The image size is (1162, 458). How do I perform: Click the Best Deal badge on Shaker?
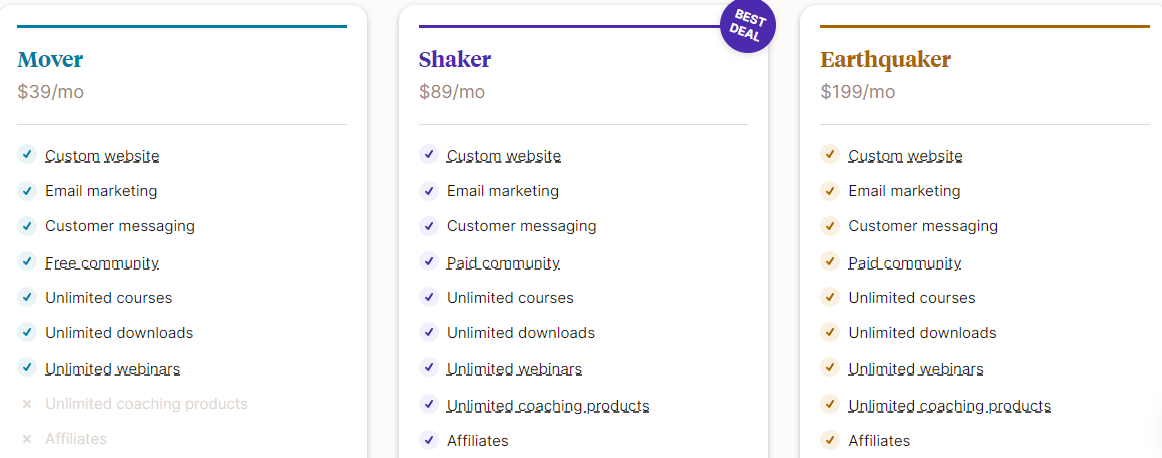click(747, 27)
